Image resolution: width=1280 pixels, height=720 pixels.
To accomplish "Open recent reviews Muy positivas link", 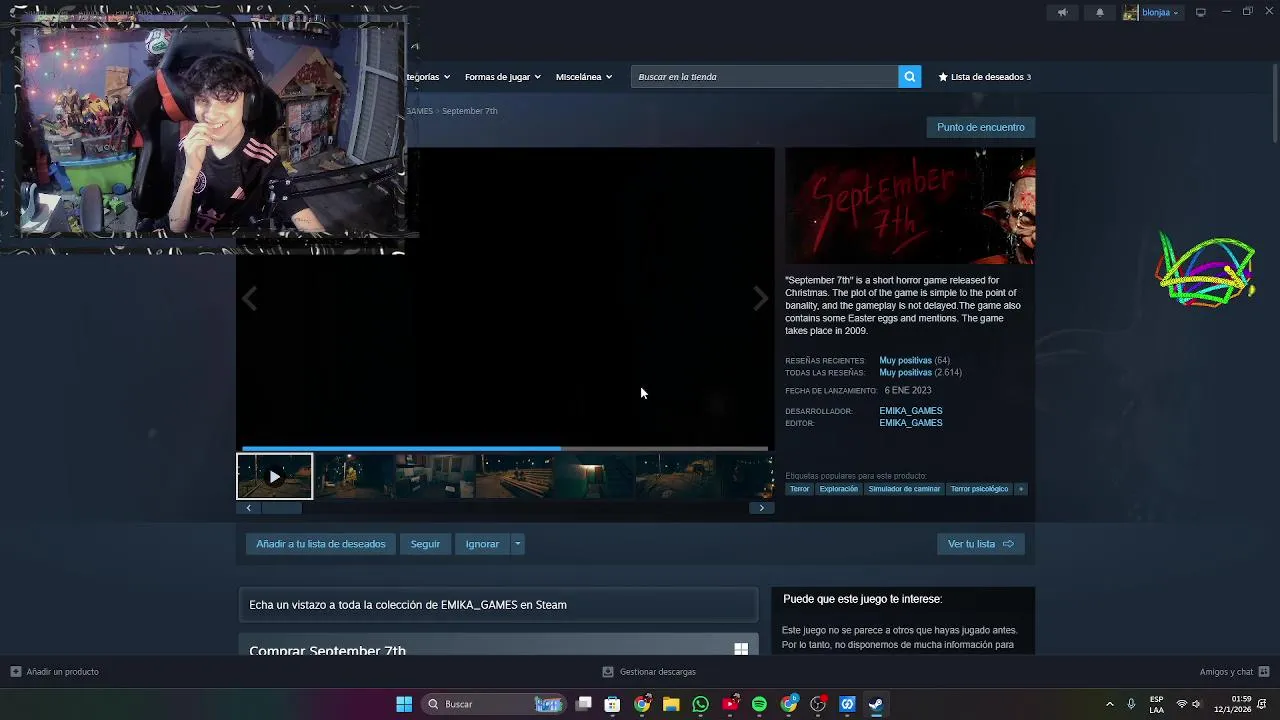I will [x=905, y=360].
